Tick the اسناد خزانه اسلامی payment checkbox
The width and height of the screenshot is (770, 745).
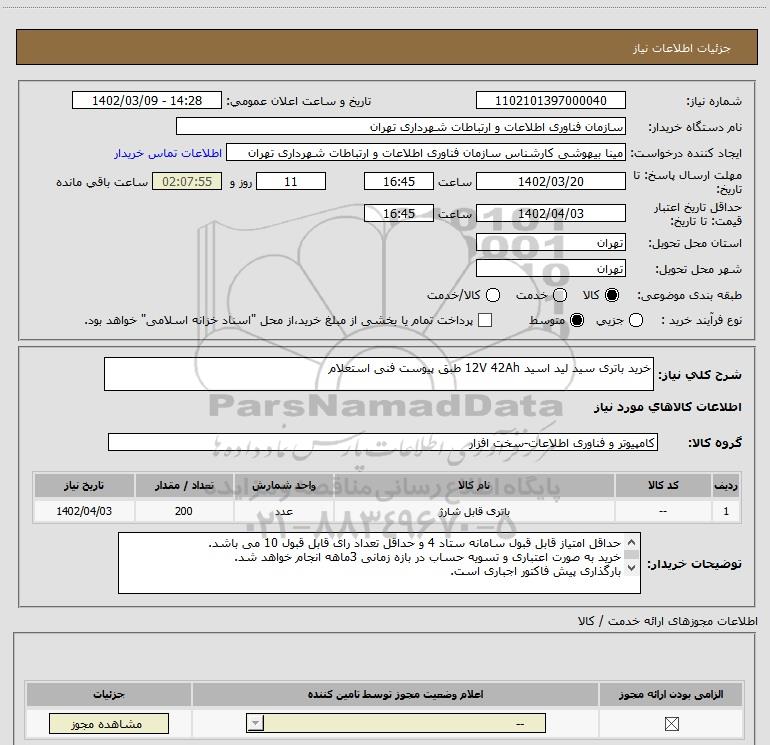tap(485, 320)
